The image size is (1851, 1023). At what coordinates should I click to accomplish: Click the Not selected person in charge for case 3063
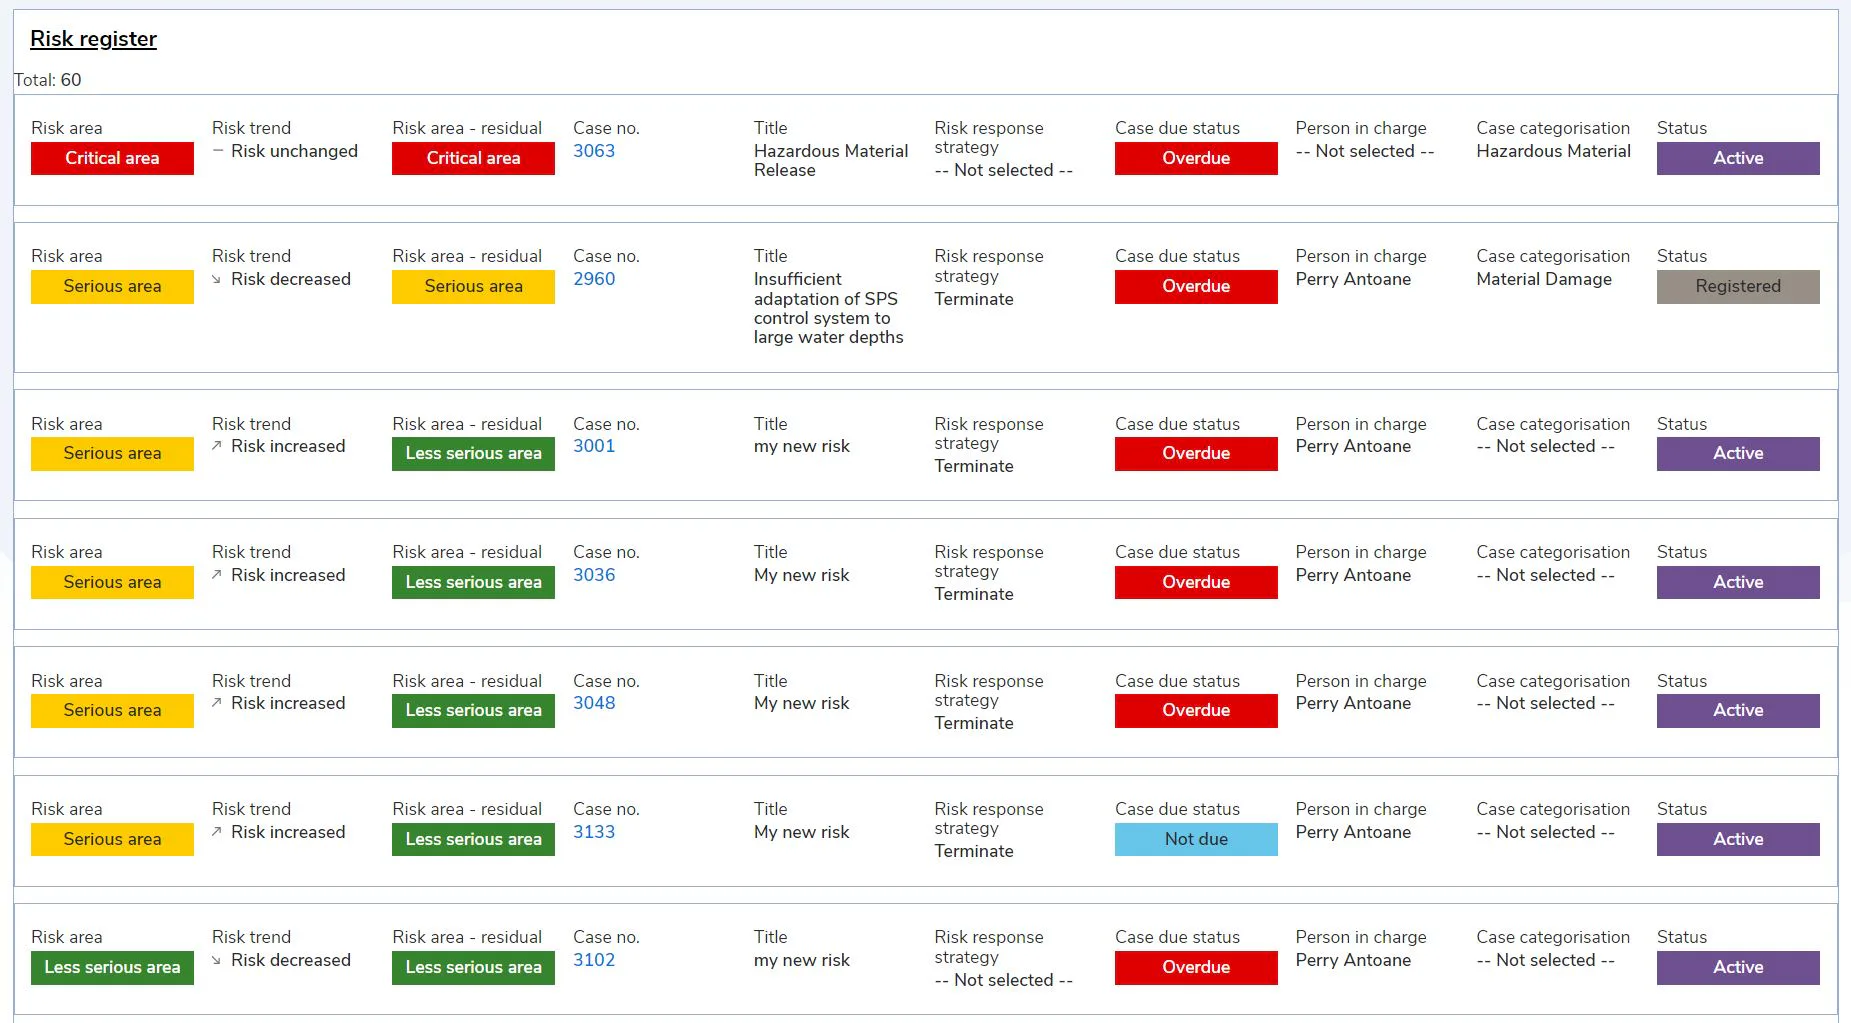point(1365,151)
